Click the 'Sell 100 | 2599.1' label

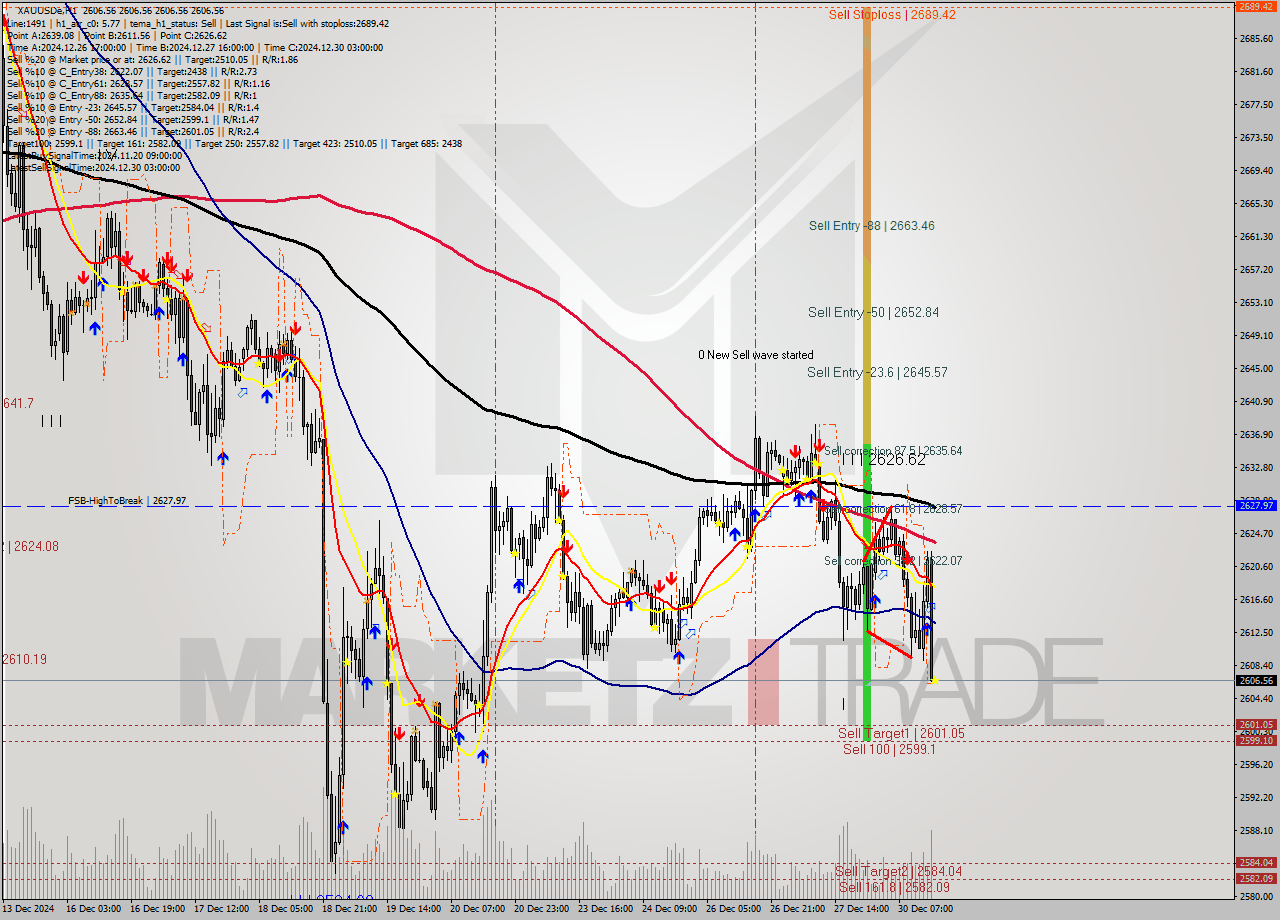click(x=889, y=749)
